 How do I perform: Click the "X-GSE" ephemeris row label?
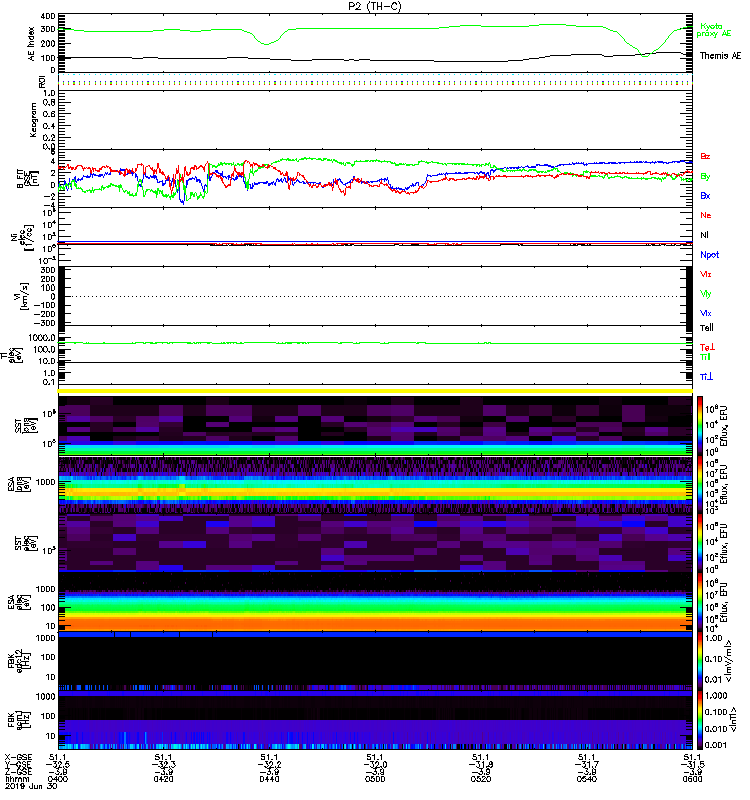[18, 757]
